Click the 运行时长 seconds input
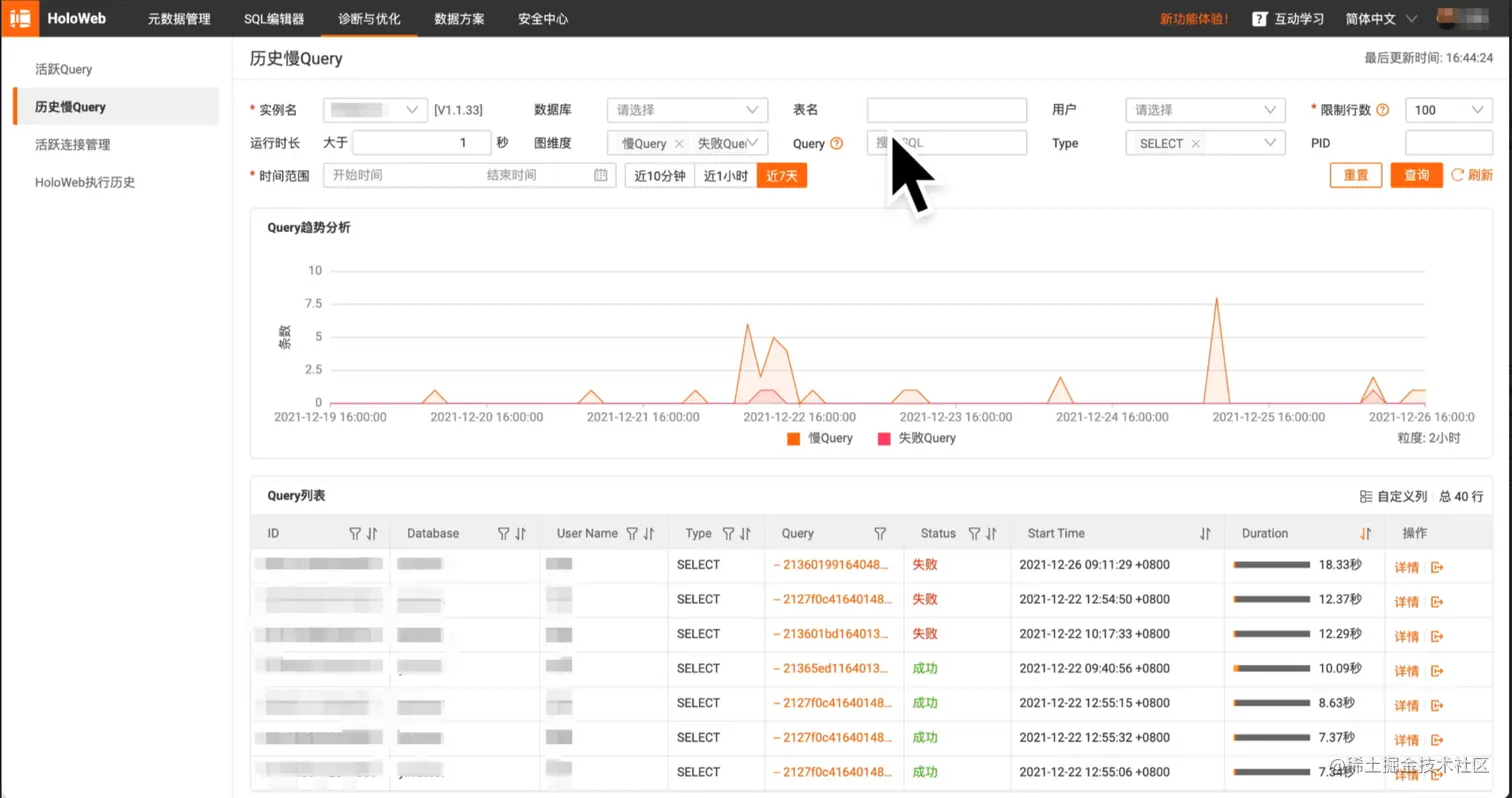 point(422,143)
